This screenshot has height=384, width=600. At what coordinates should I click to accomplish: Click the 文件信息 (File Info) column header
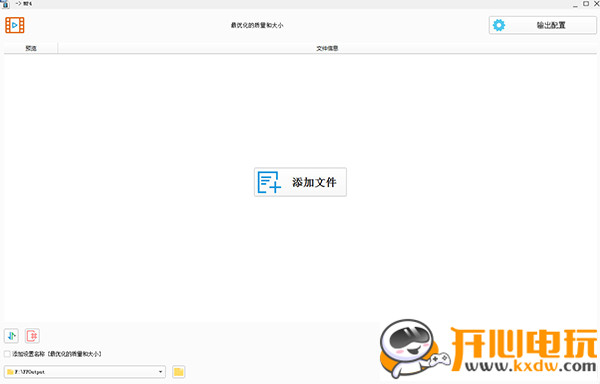327,48
